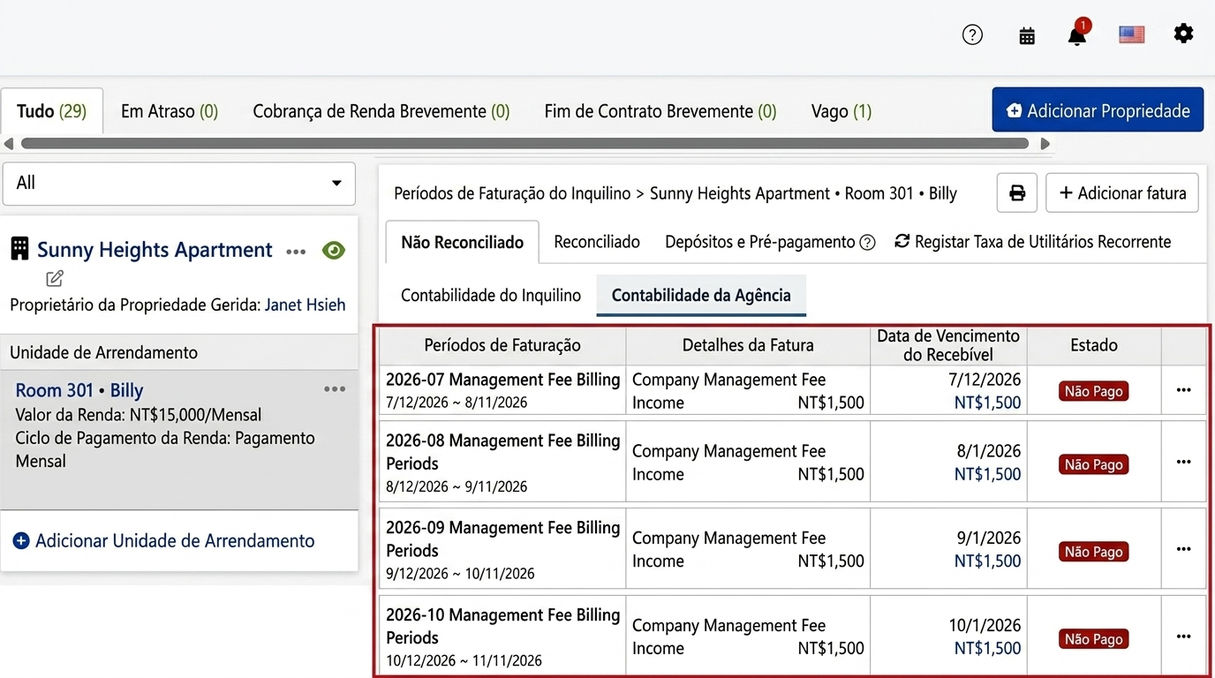The height and width of the screenshot is (678, 1215).
Task: Select the Fim de Contrato Brevemente tab
Action: point(660,111)
